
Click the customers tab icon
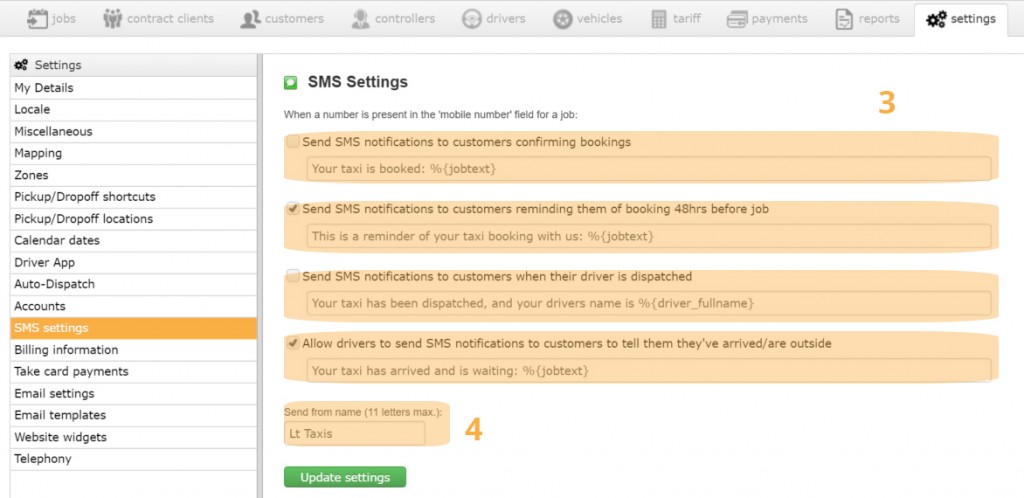tap(250, 20)
